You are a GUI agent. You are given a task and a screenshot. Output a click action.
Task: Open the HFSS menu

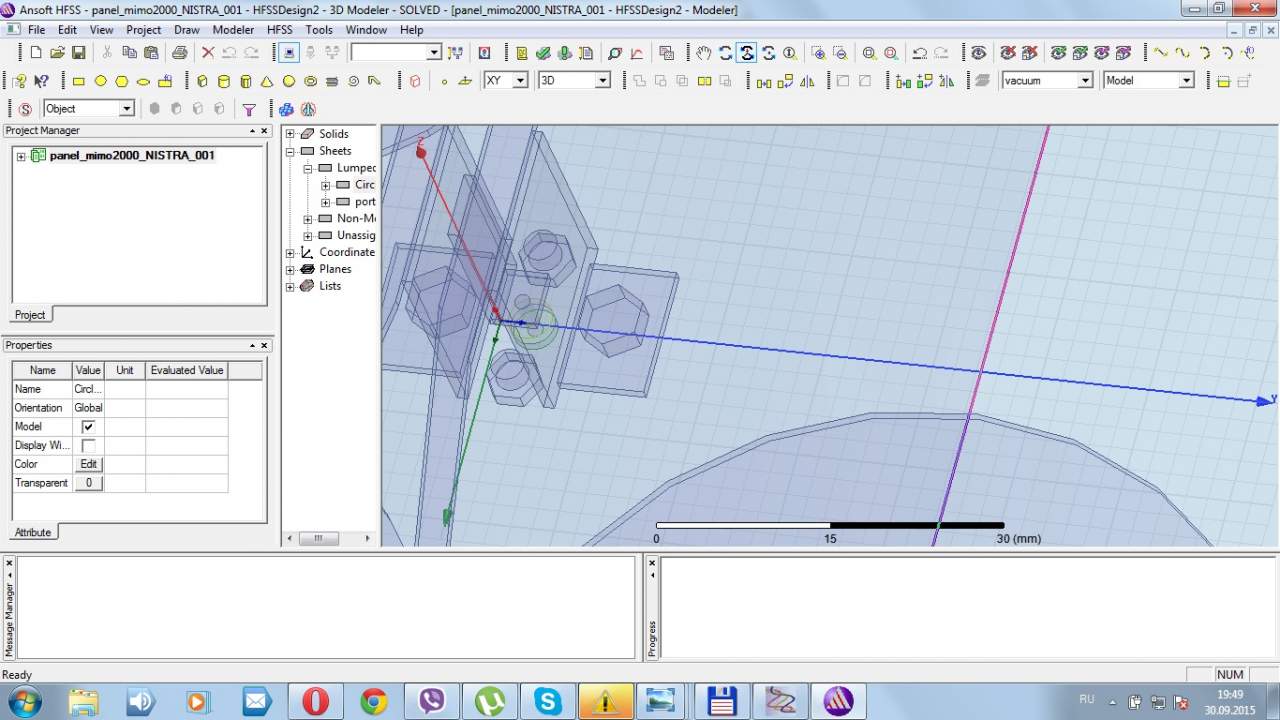pos(279,30)
